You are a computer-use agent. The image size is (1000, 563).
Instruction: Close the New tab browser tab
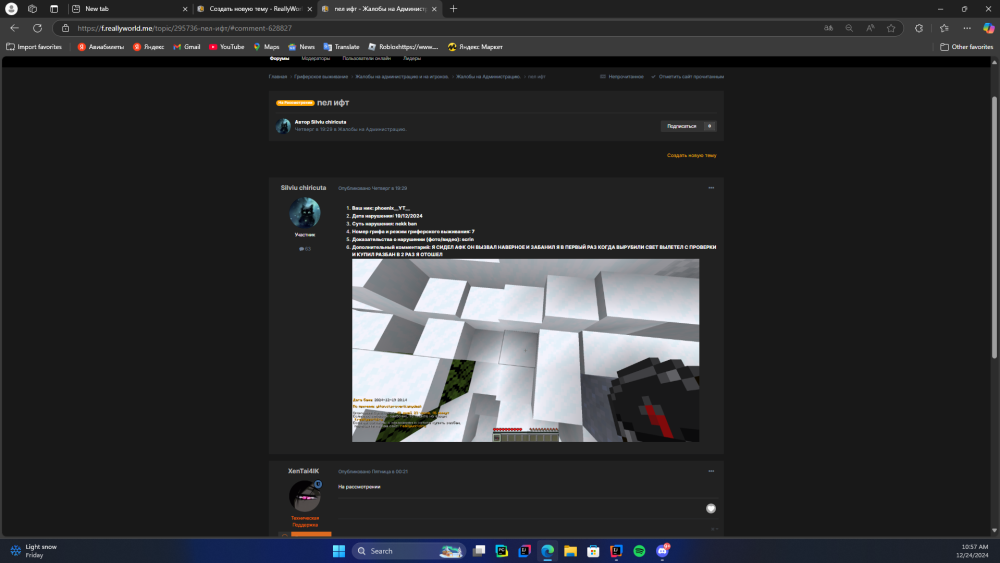185,9
